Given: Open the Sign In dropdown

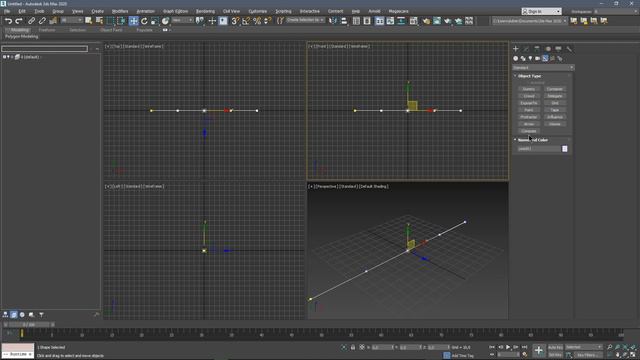Looking at the screenshot, I should point(541,11).
